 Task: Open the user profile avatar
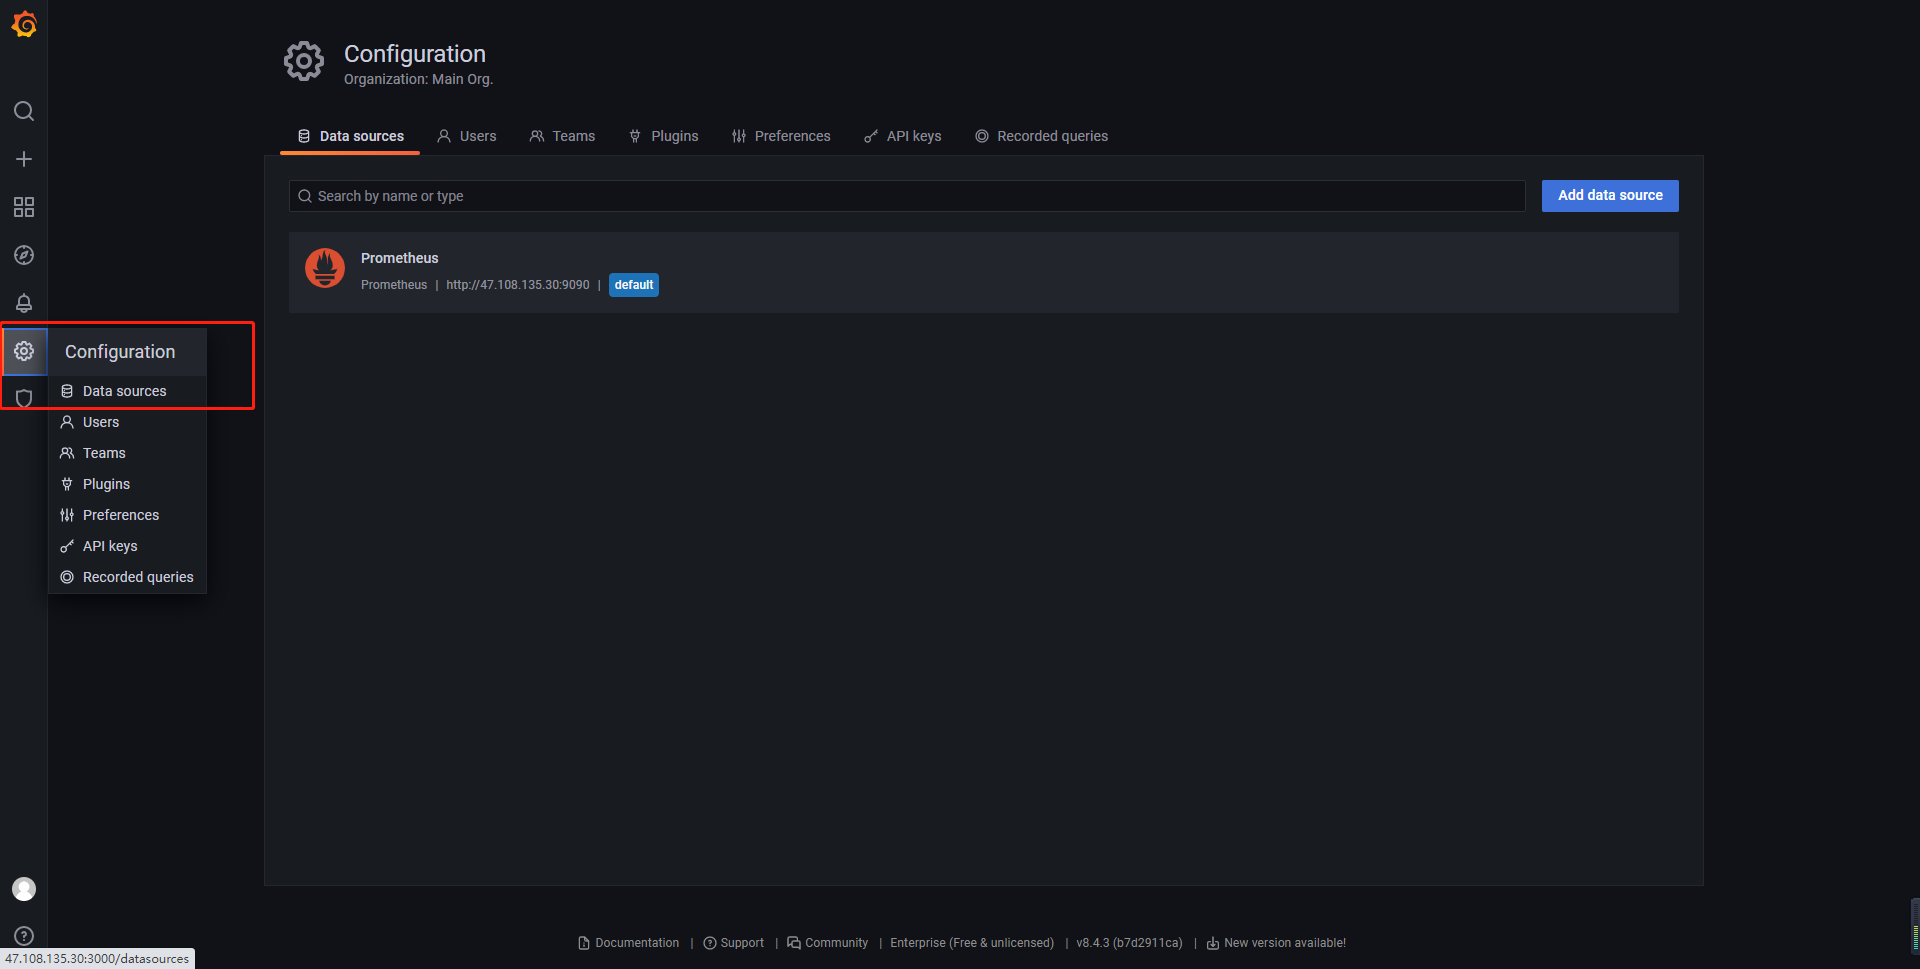coord(24,889)
